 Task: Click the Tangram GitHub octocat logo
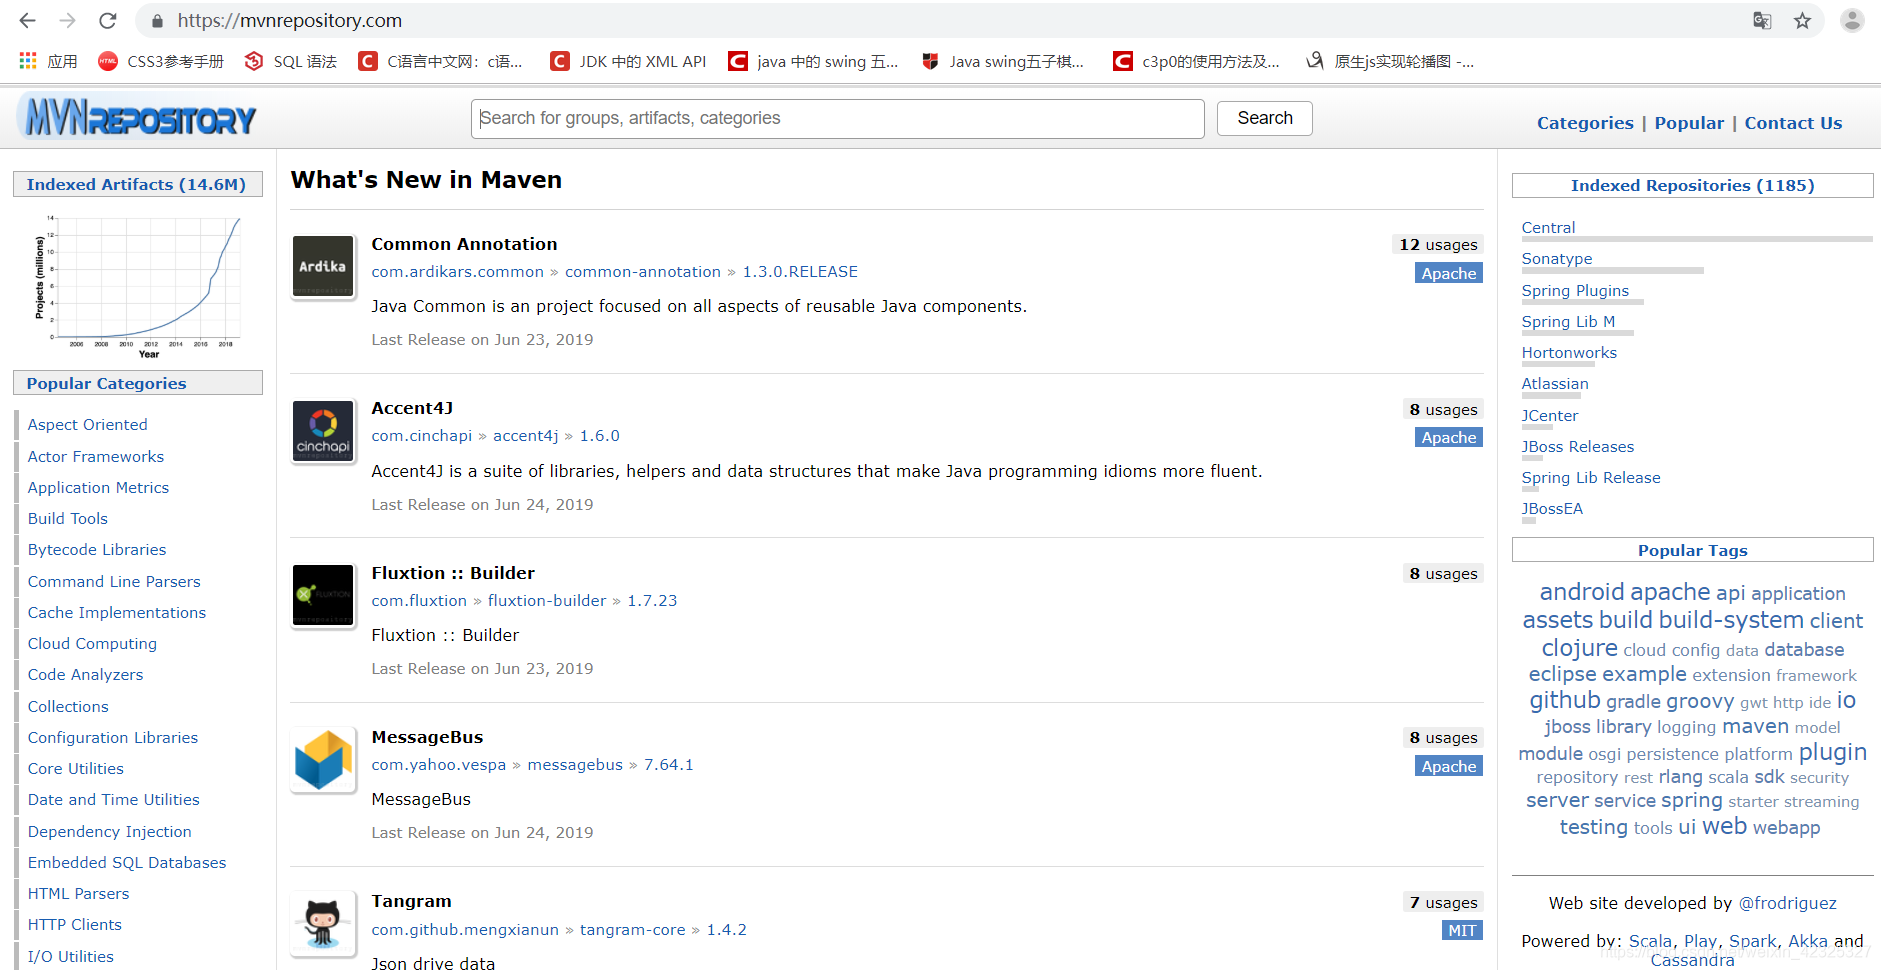point(322,923)
